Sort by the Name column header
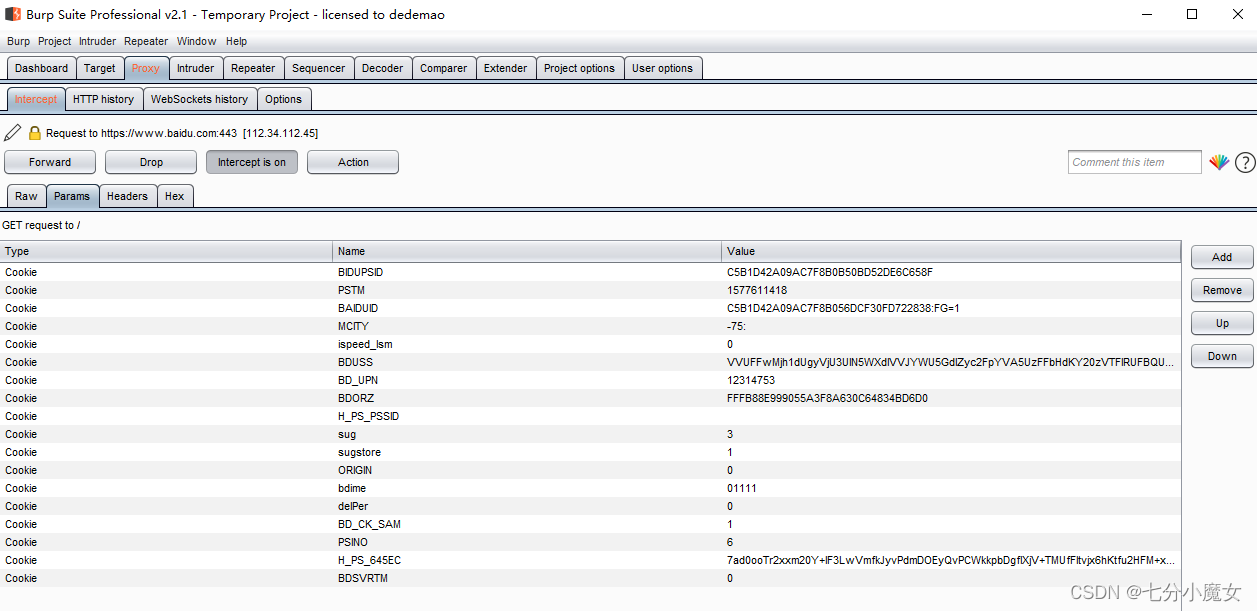 [527, 251]
